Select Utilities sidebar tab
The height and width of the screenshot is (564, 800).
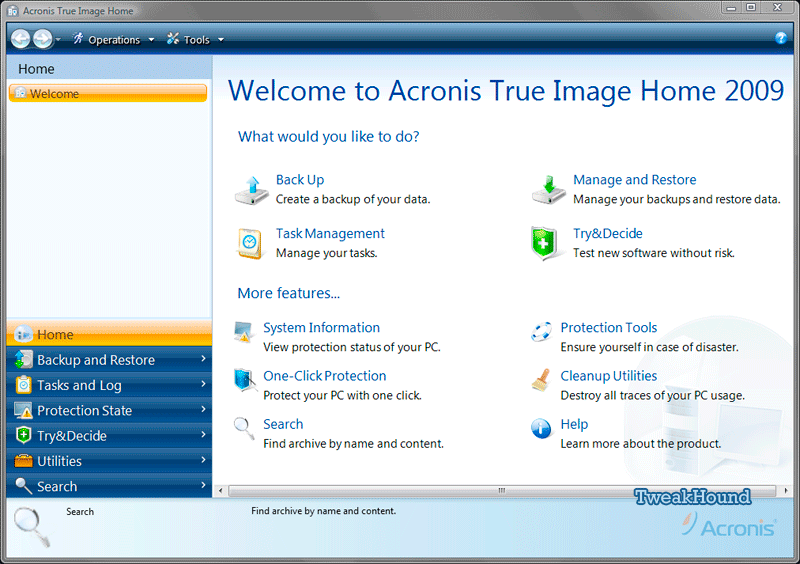(109, 461)
